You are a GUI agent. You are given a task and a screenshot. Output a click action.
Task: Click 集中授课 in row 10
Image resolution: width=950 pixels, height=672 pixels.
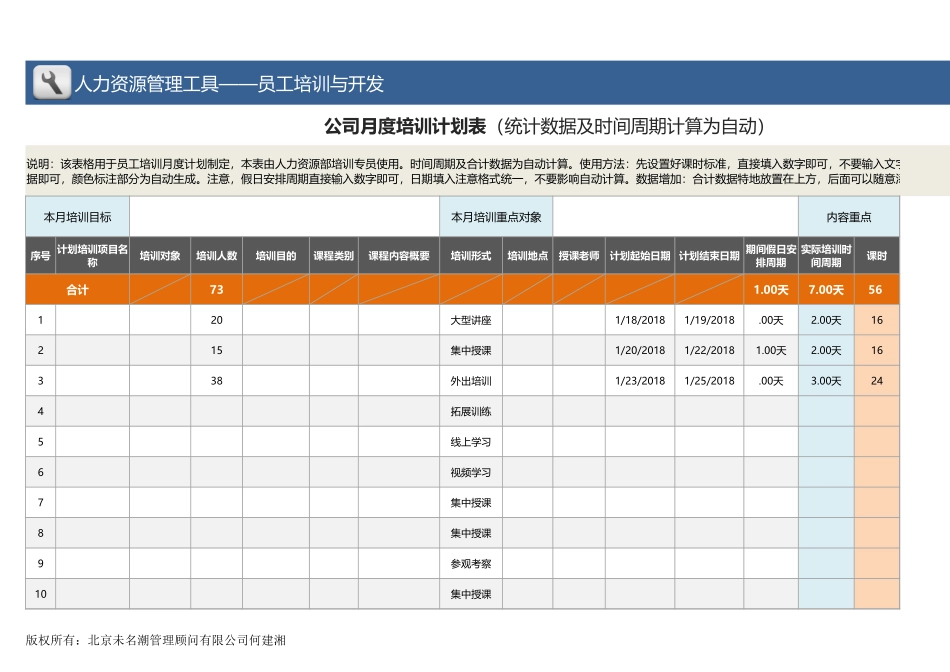pyautogui.click(x=471, y=594)
